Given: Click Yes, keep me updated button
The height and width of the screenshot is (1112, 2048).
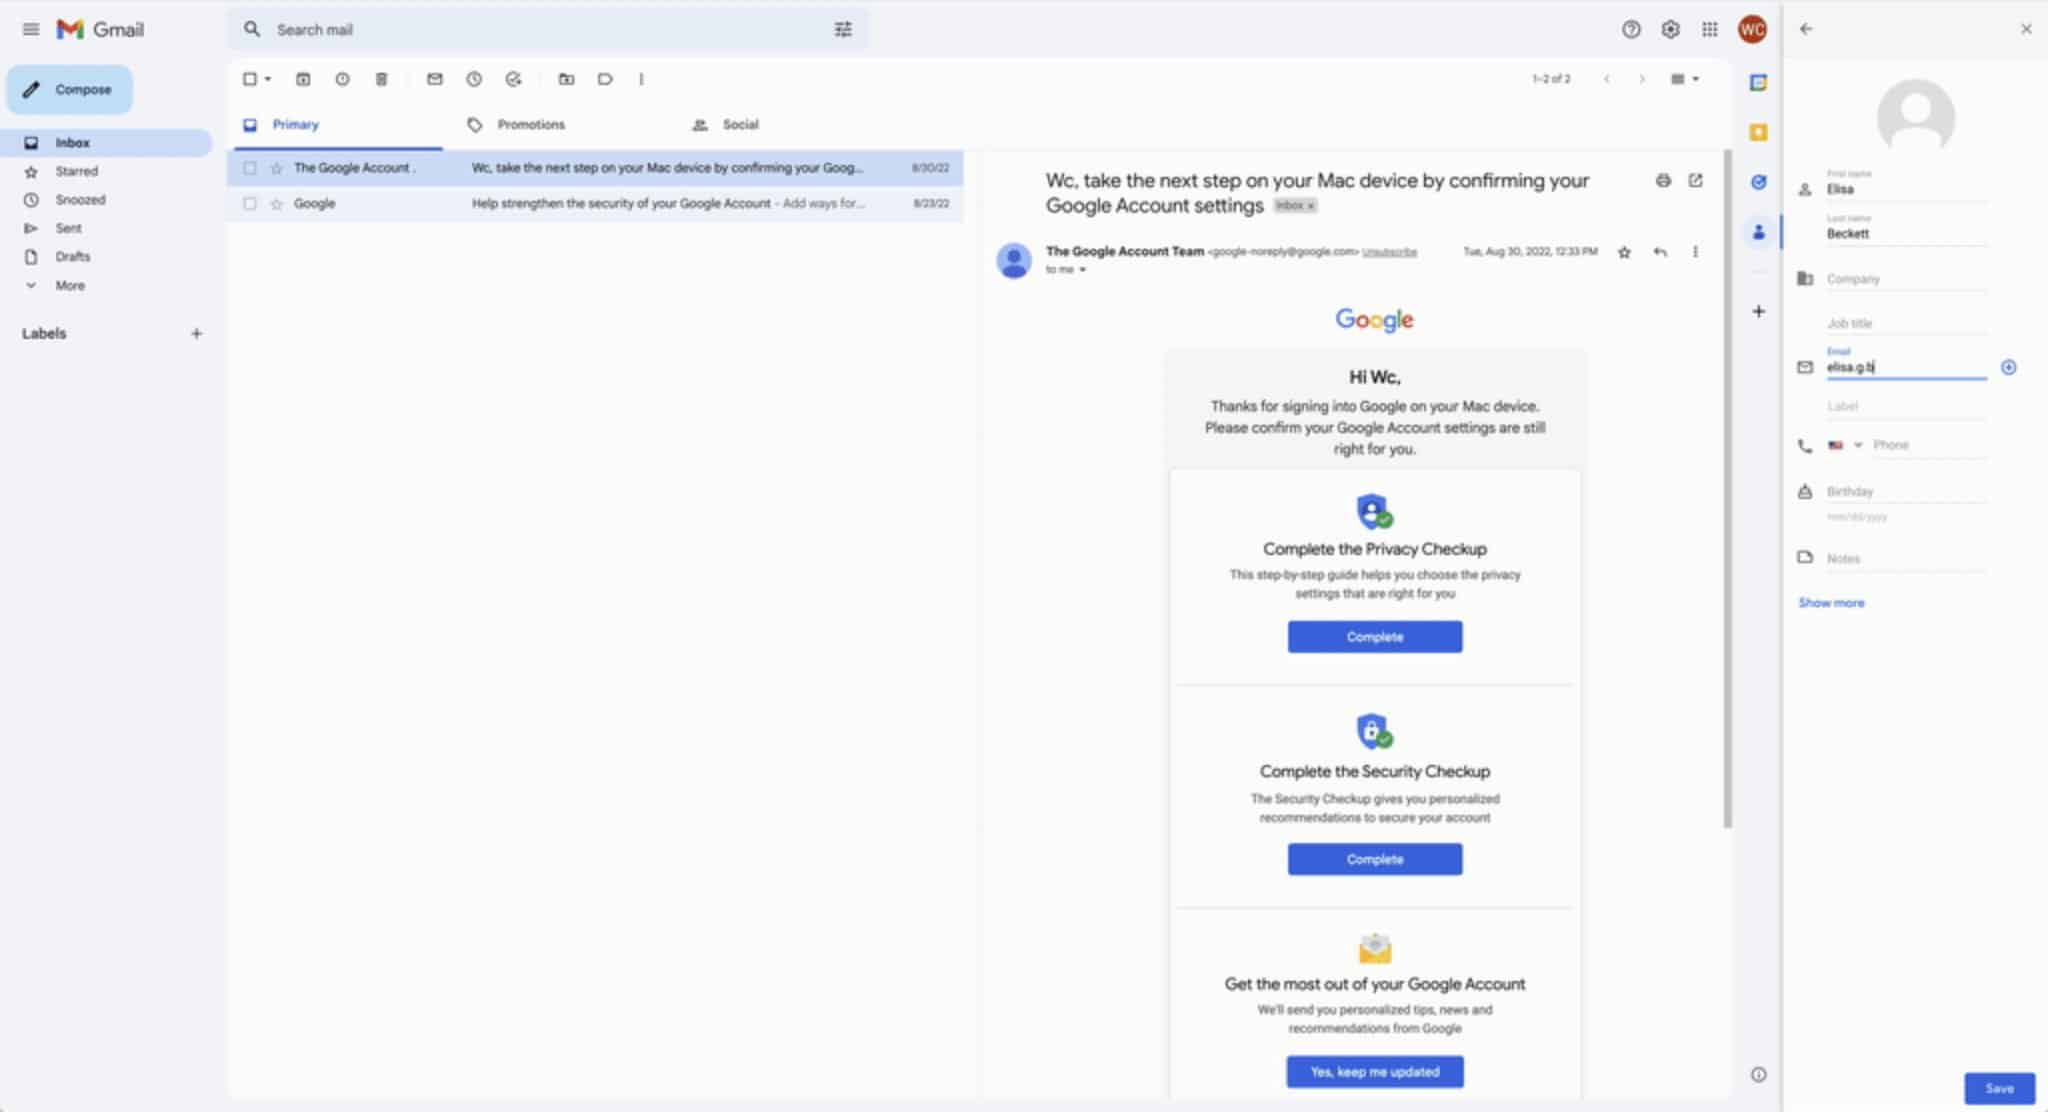Looking at the screenshot, I should click(x=1374, y=1072).
